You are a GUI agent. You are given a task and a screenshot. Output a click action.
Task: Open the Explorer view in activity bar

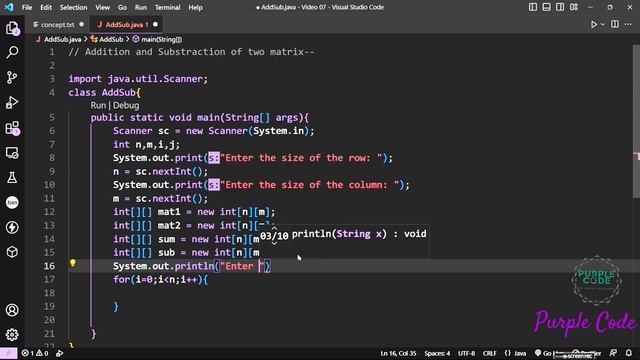[12, 28]
